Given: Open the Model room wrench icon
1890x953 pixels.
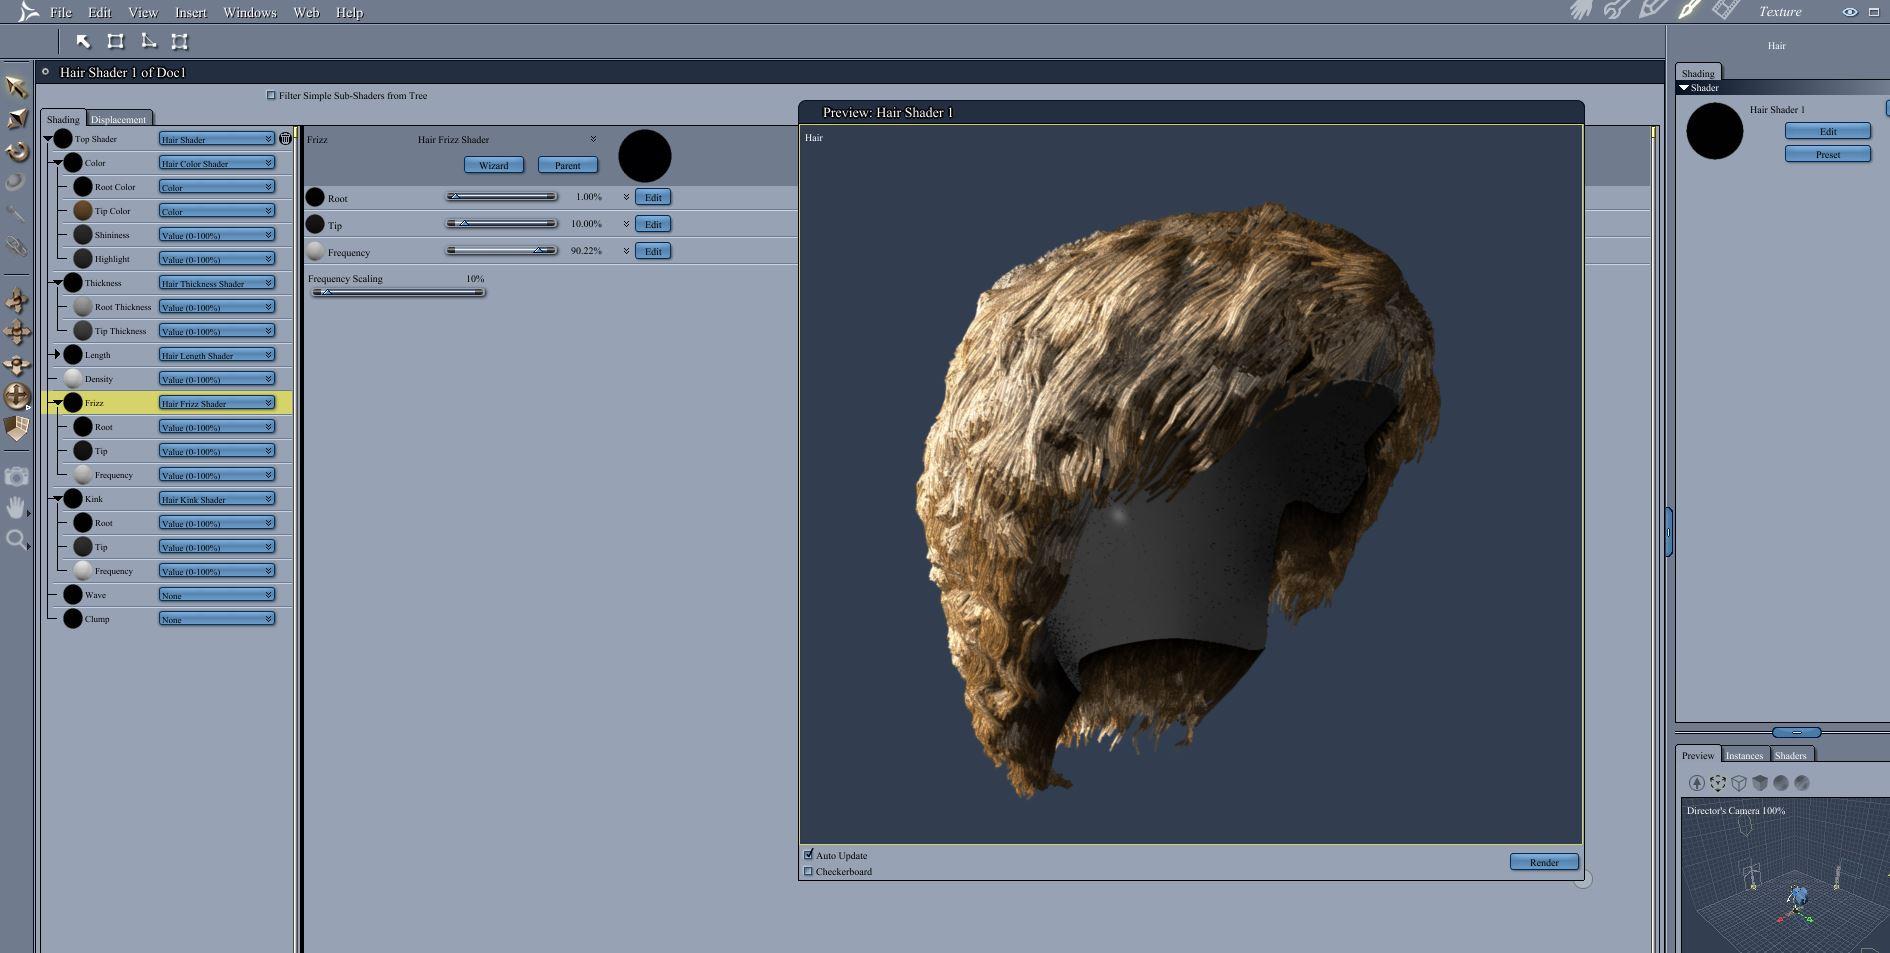Looking at the screenshot, I should pos(1616,11).
